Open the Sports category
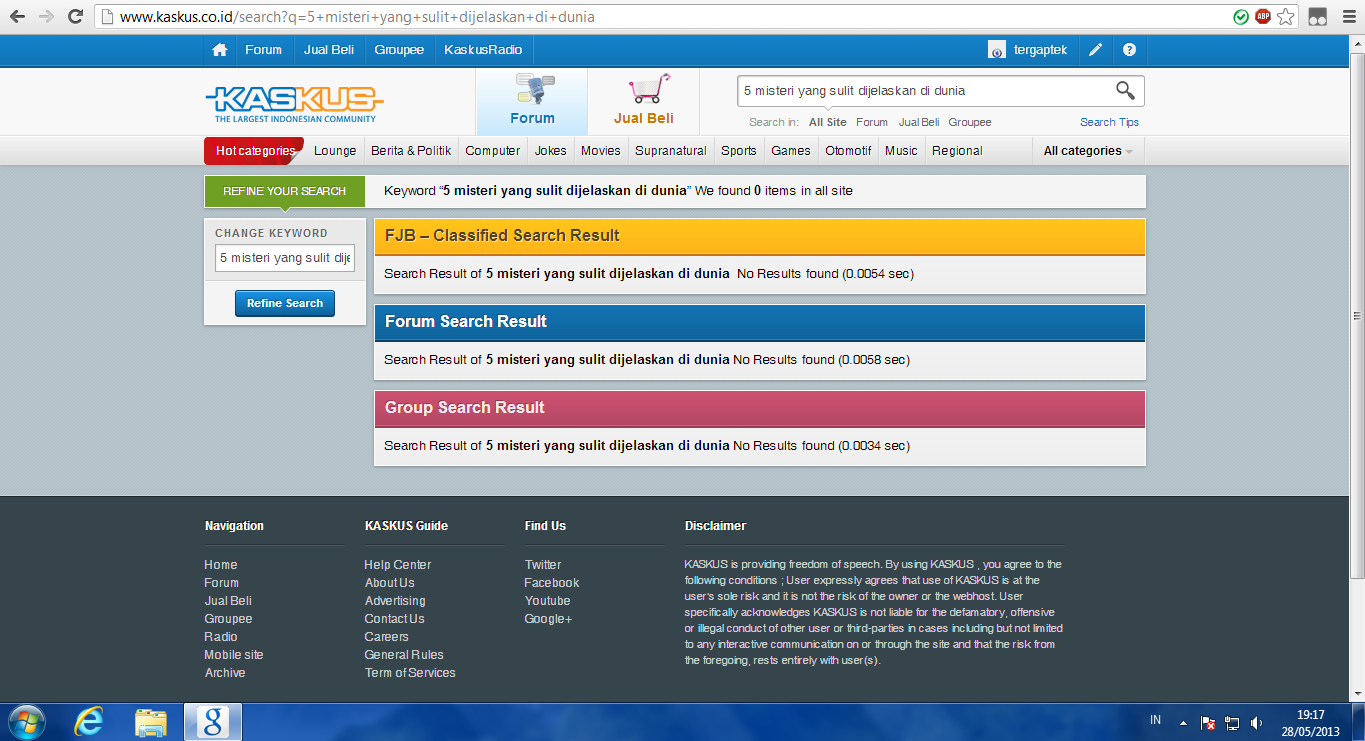1365x741 pixels. coord(739,151)
